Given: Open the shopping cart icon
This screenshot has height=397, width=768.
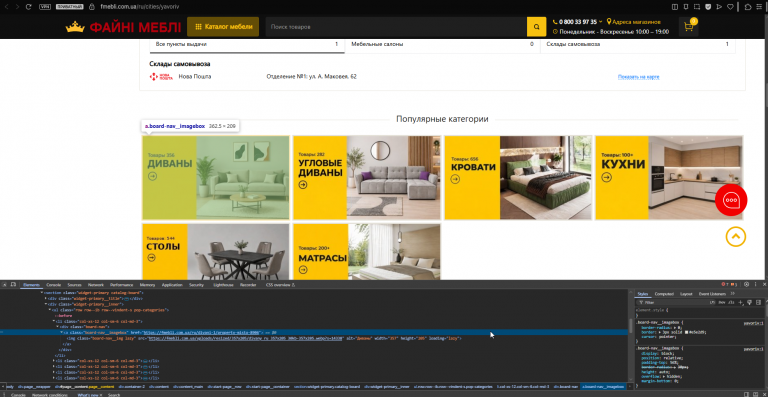Looking at the screenshot, I should pyautogui.click(x=688, y=27).
